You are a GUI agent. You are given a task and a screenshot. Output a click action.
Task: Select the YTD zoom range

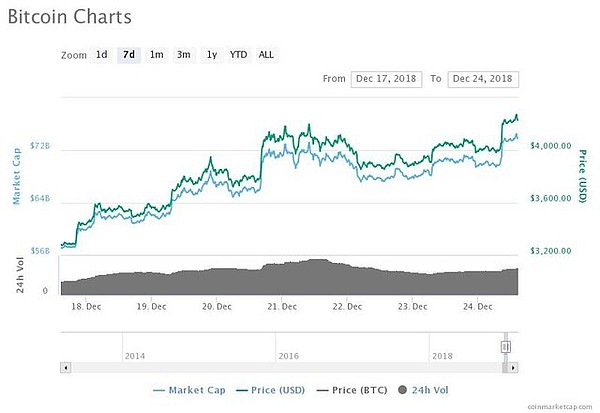238,55
